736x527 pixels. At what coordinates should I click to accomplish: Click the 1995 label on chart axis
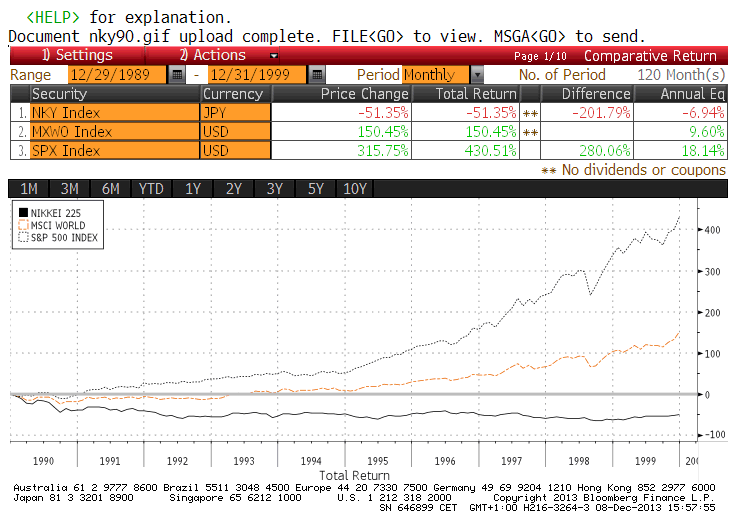pyautogui.click(x=378, y=461)
